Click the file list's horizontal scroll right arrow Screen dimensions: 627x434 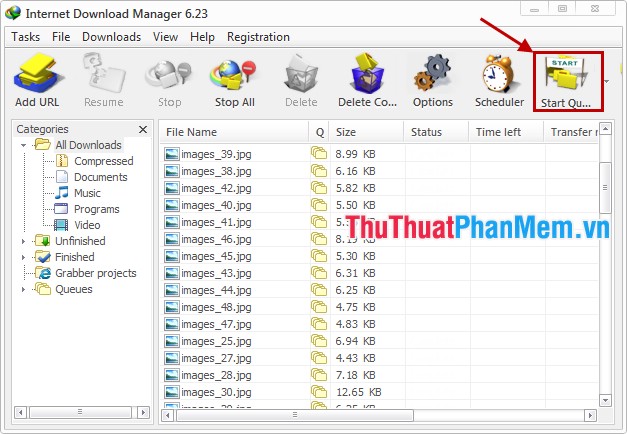pyautogui.click(x=590, y=415)
